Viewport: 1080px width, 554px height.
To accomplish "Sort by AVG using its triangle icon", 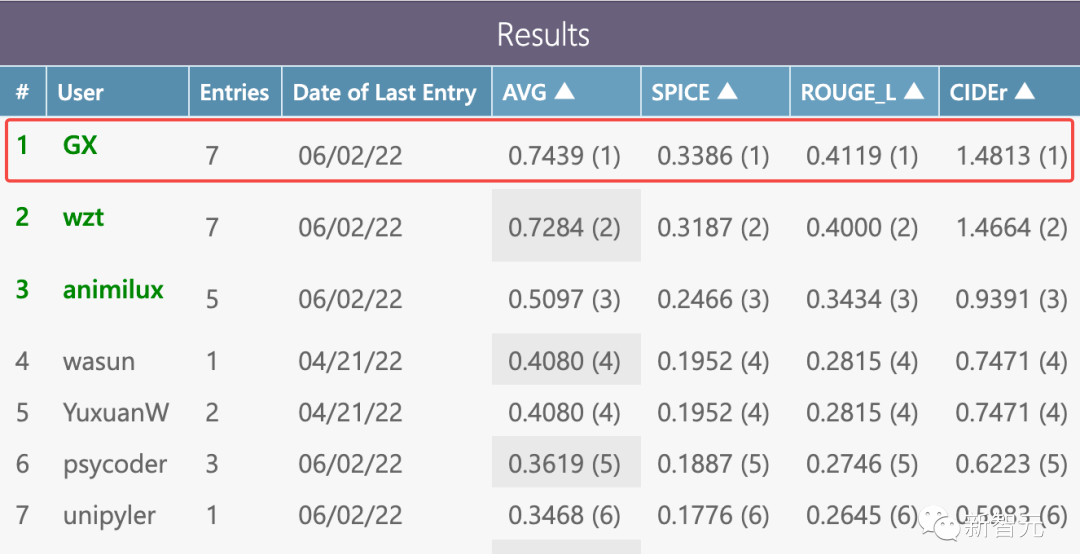I will [x=565, y=92].
